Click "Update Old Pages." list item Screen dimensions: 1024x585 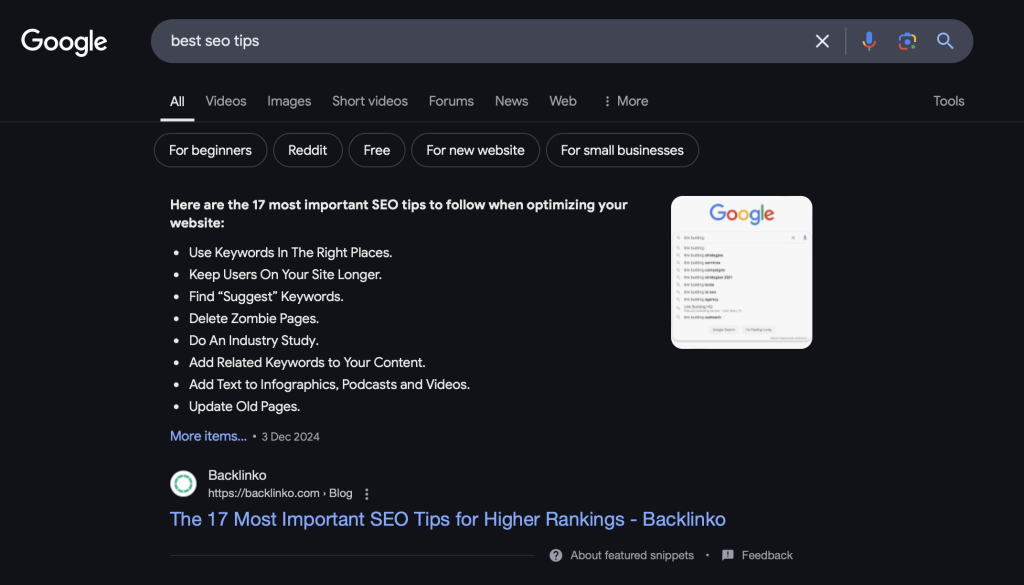pos(244,407)
